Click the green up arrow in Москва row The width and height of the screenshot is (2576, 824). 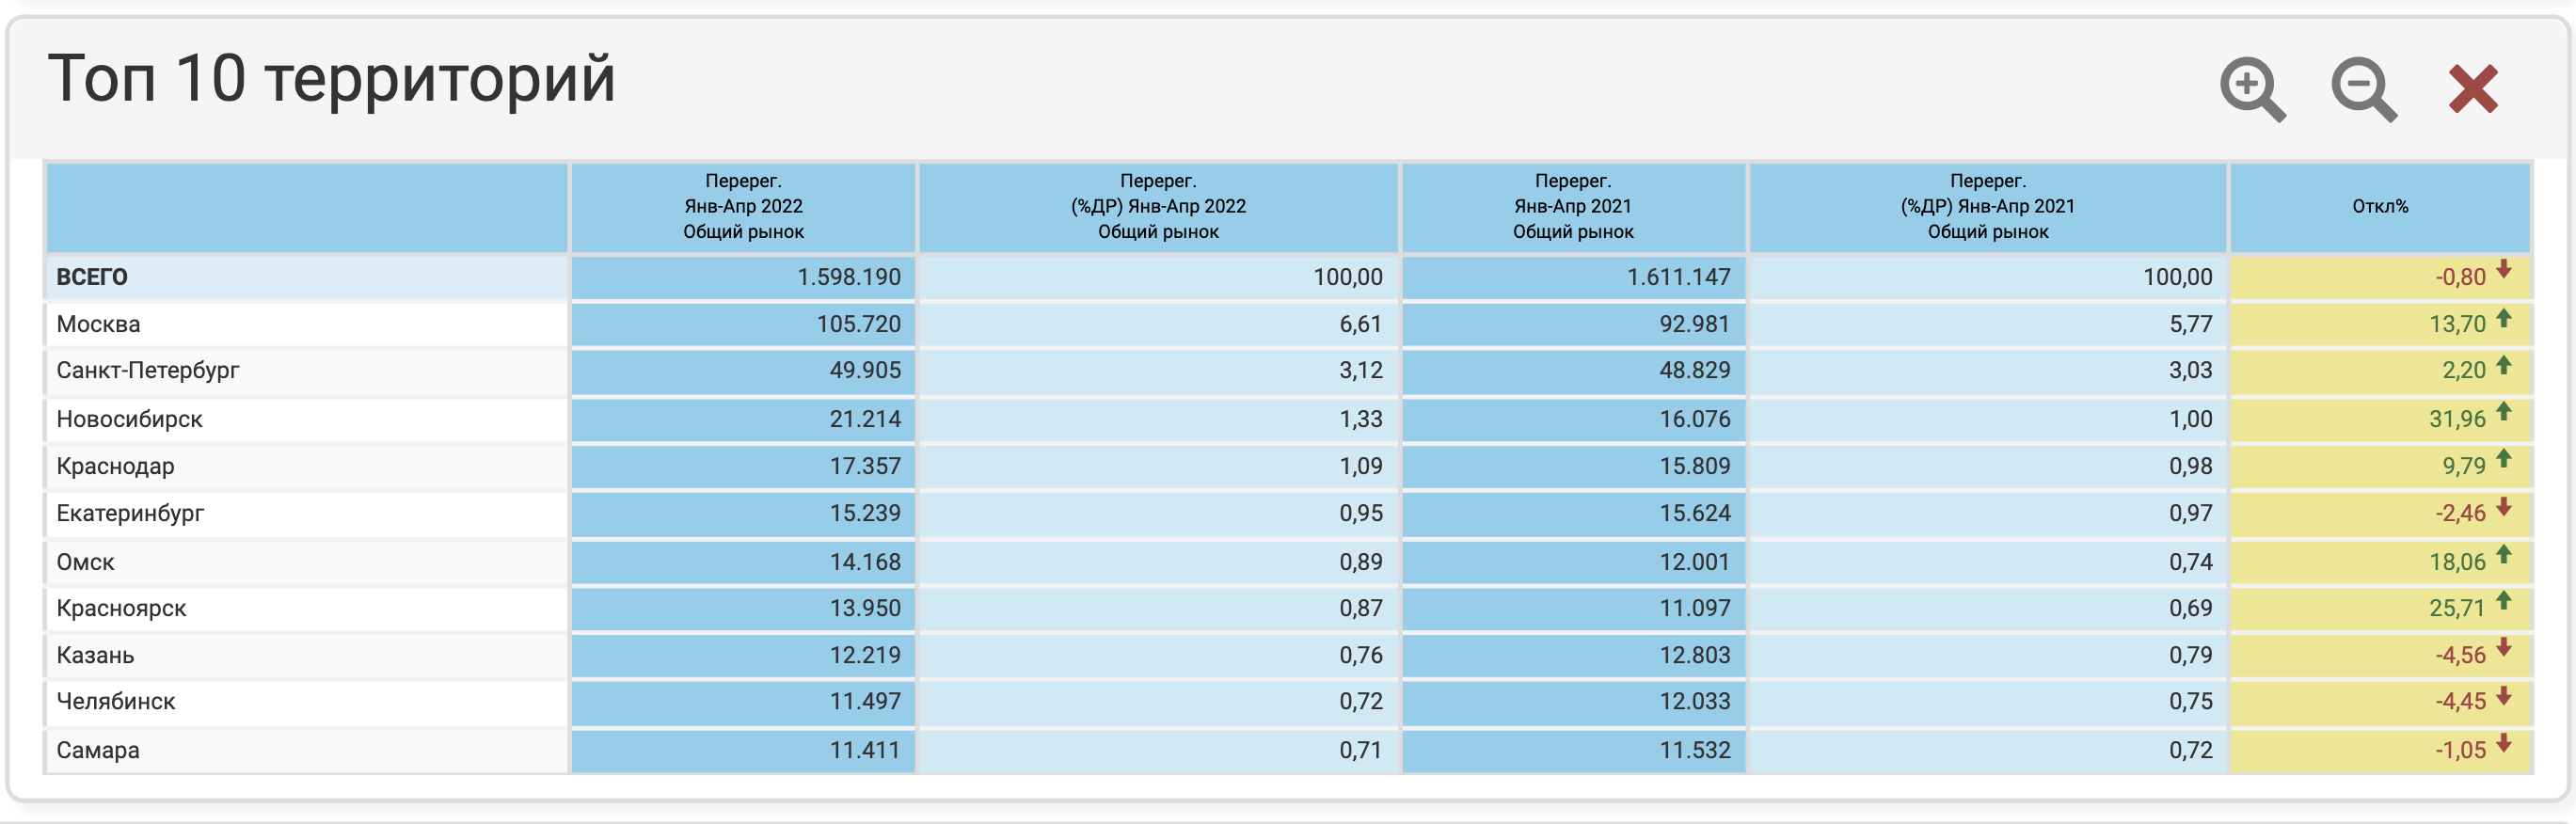2503,319
